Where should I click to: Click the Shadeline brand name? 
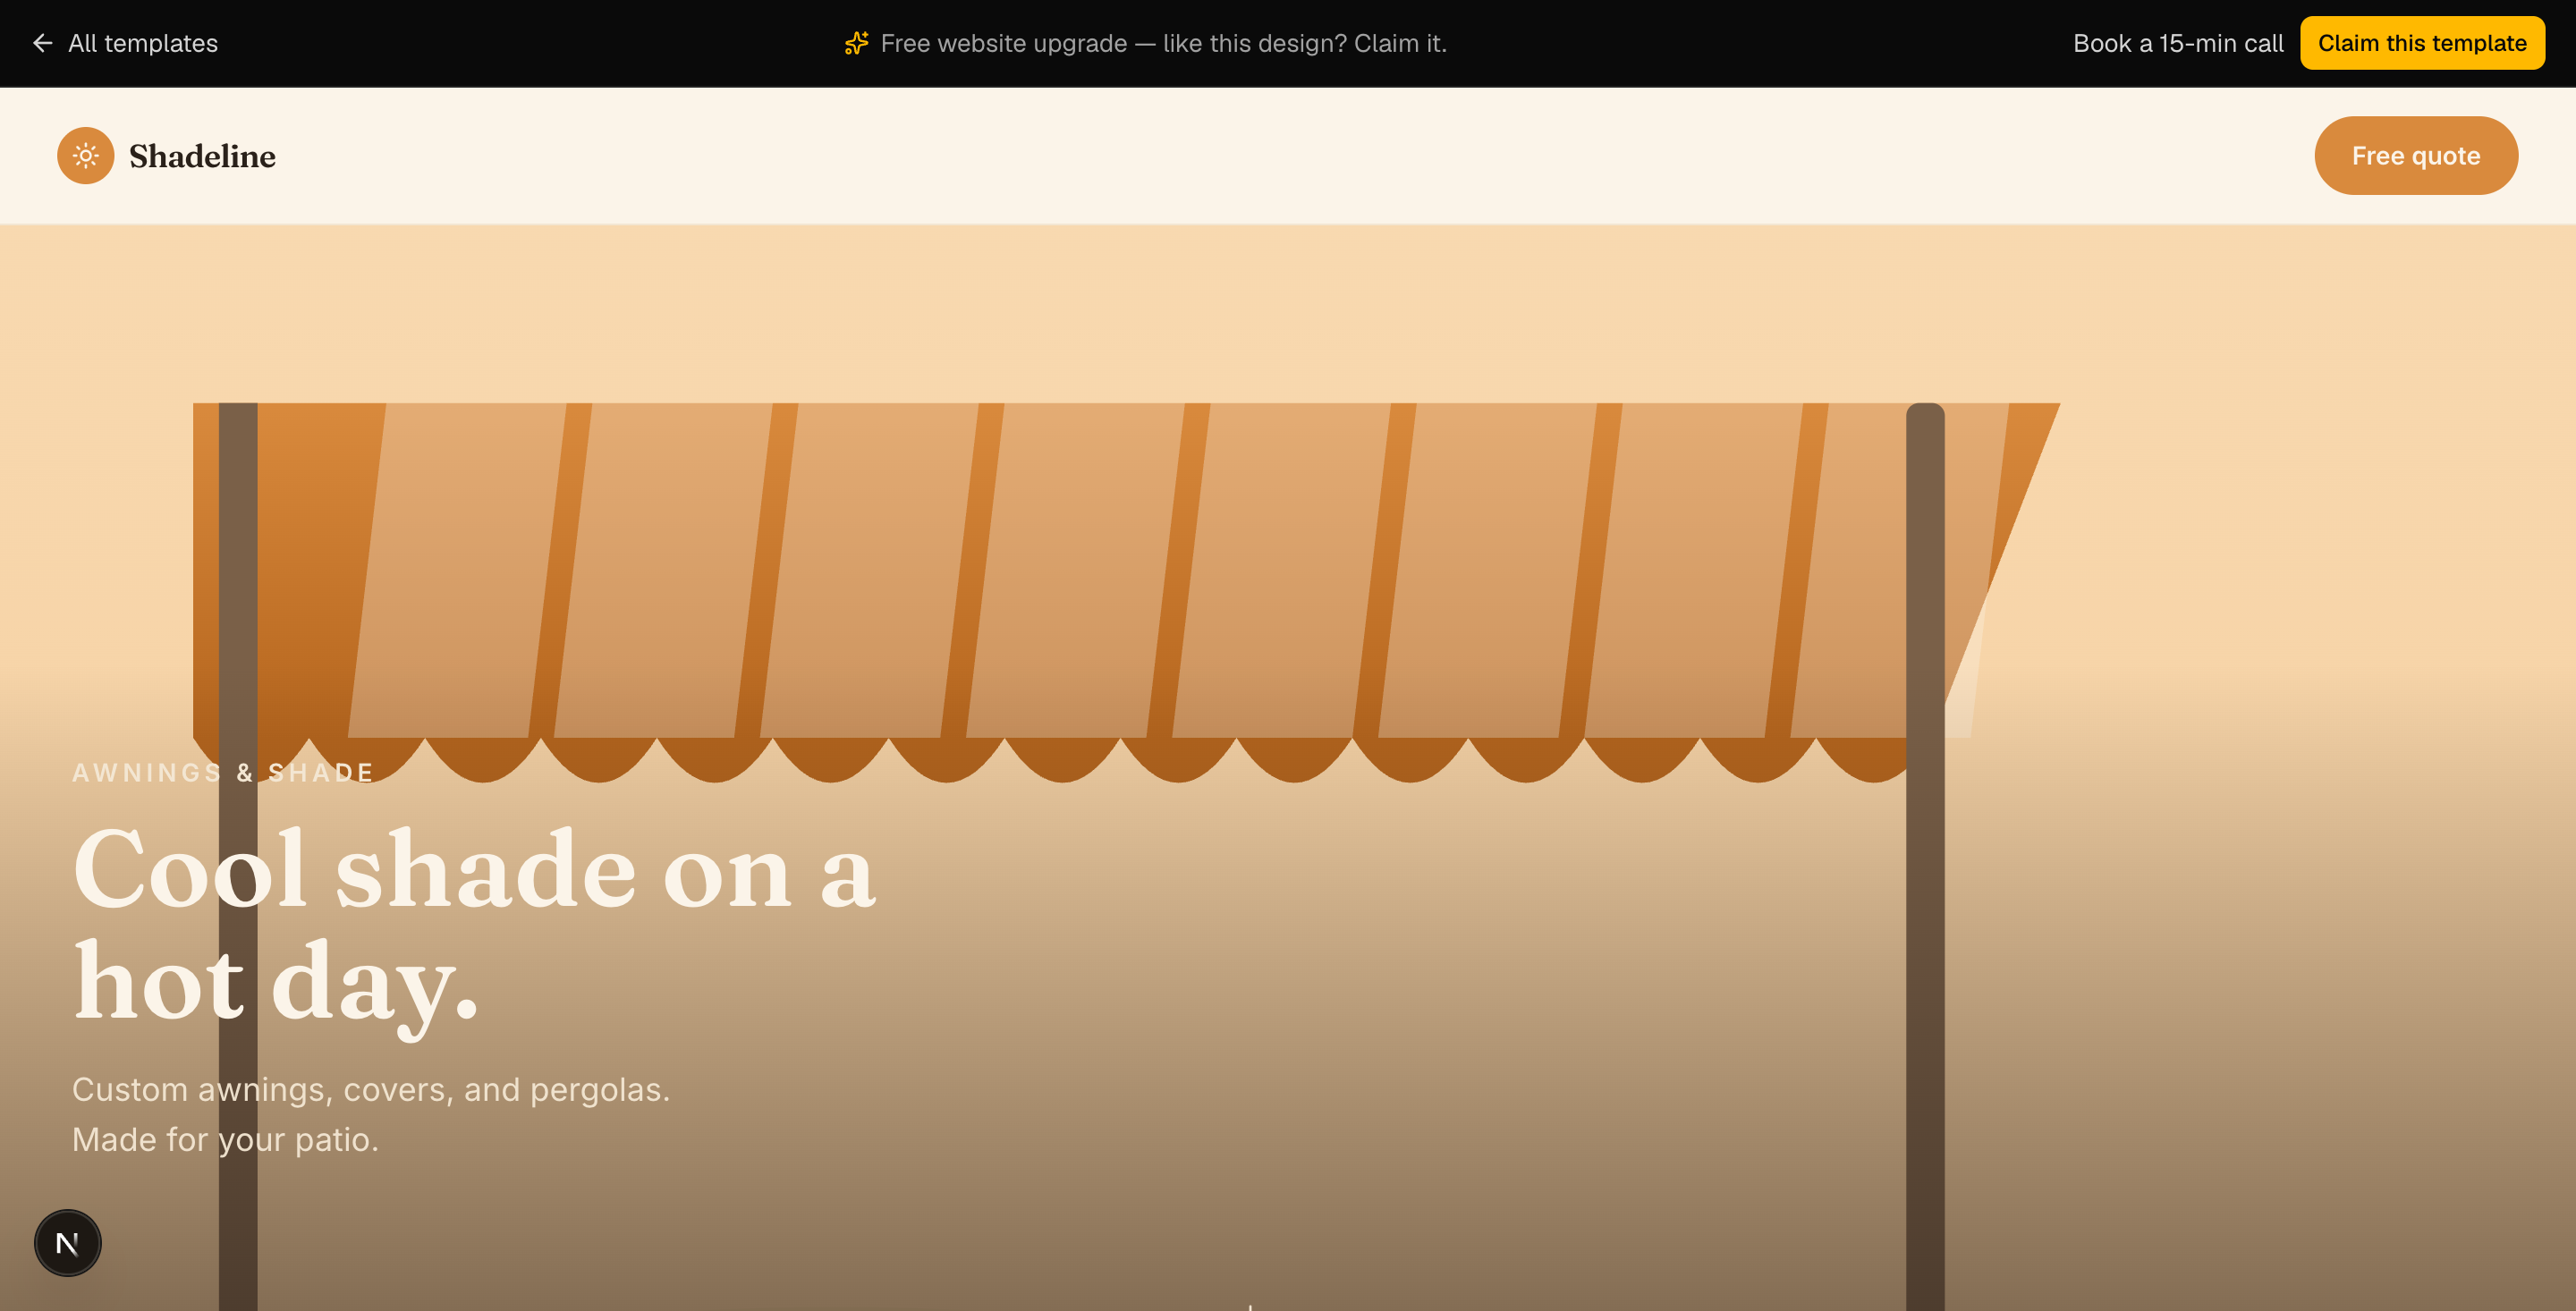202,156
